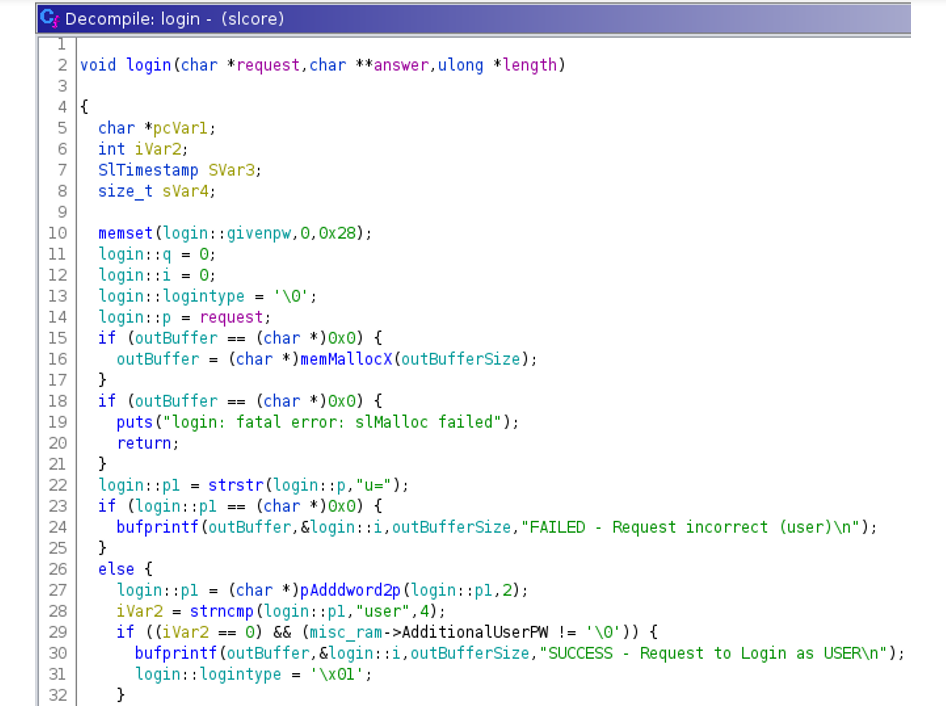This screenshot has width=946, height=708.
Task: Click the 'strstr' function call
Action: [235, 485]
